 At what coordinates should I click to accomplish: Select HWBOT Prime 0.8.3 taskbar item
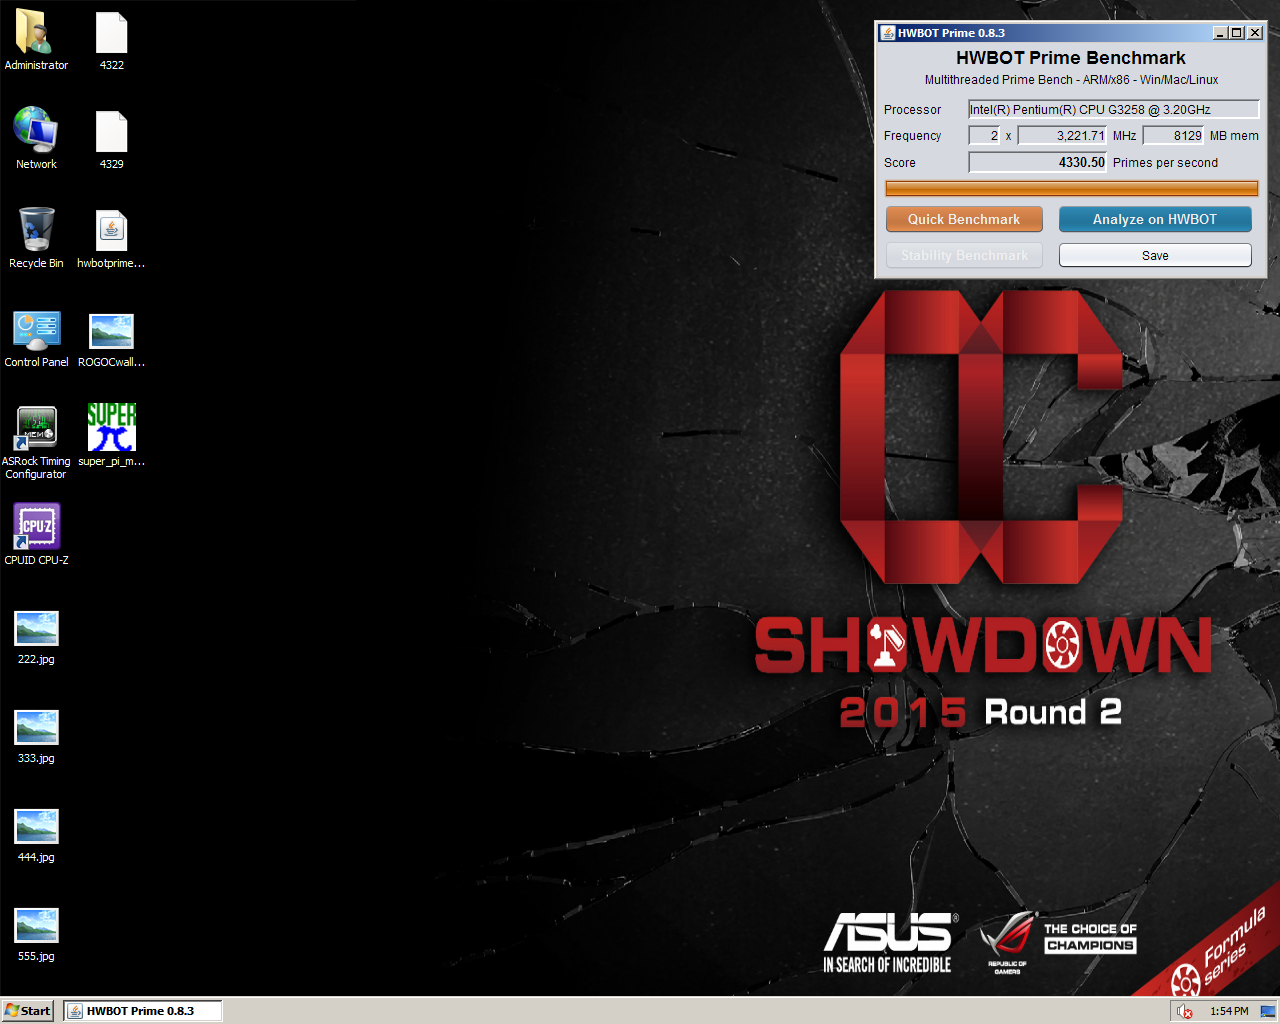(142, 1011)
